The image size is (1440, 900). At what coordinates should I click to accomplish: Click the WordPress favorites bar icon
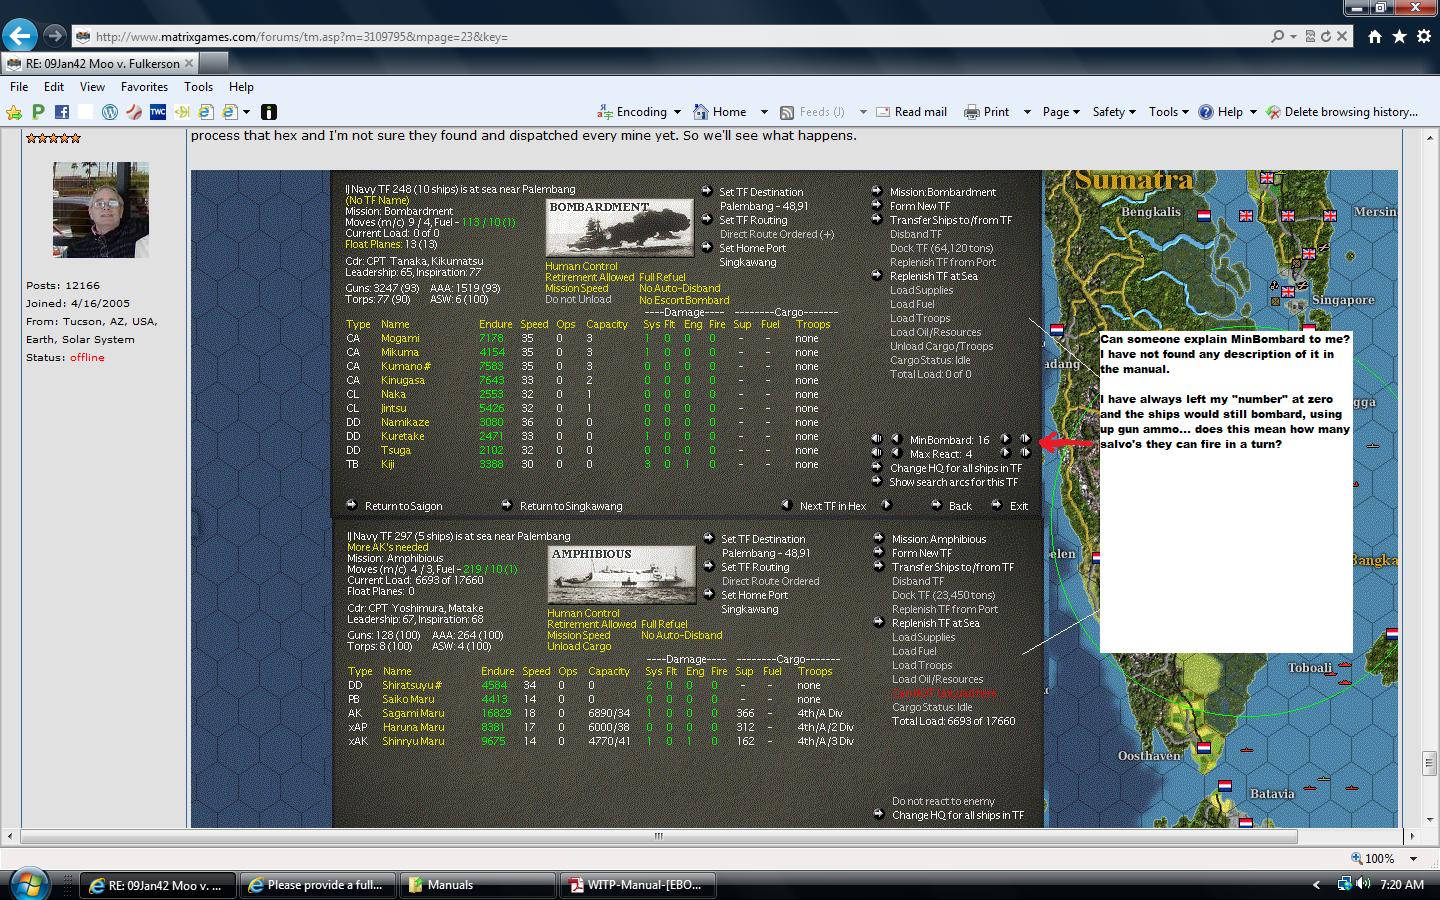point(110,112)
